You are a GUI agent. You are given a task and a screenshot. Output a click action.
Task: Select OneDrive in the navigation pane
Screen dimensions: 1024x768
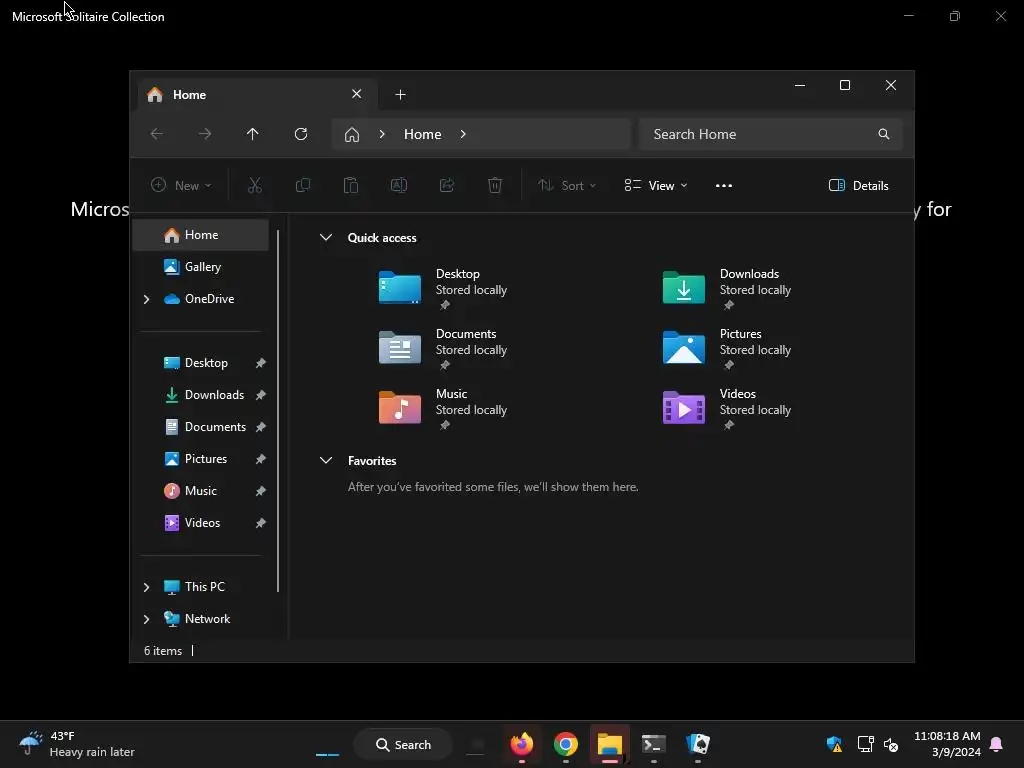(200, 299)
